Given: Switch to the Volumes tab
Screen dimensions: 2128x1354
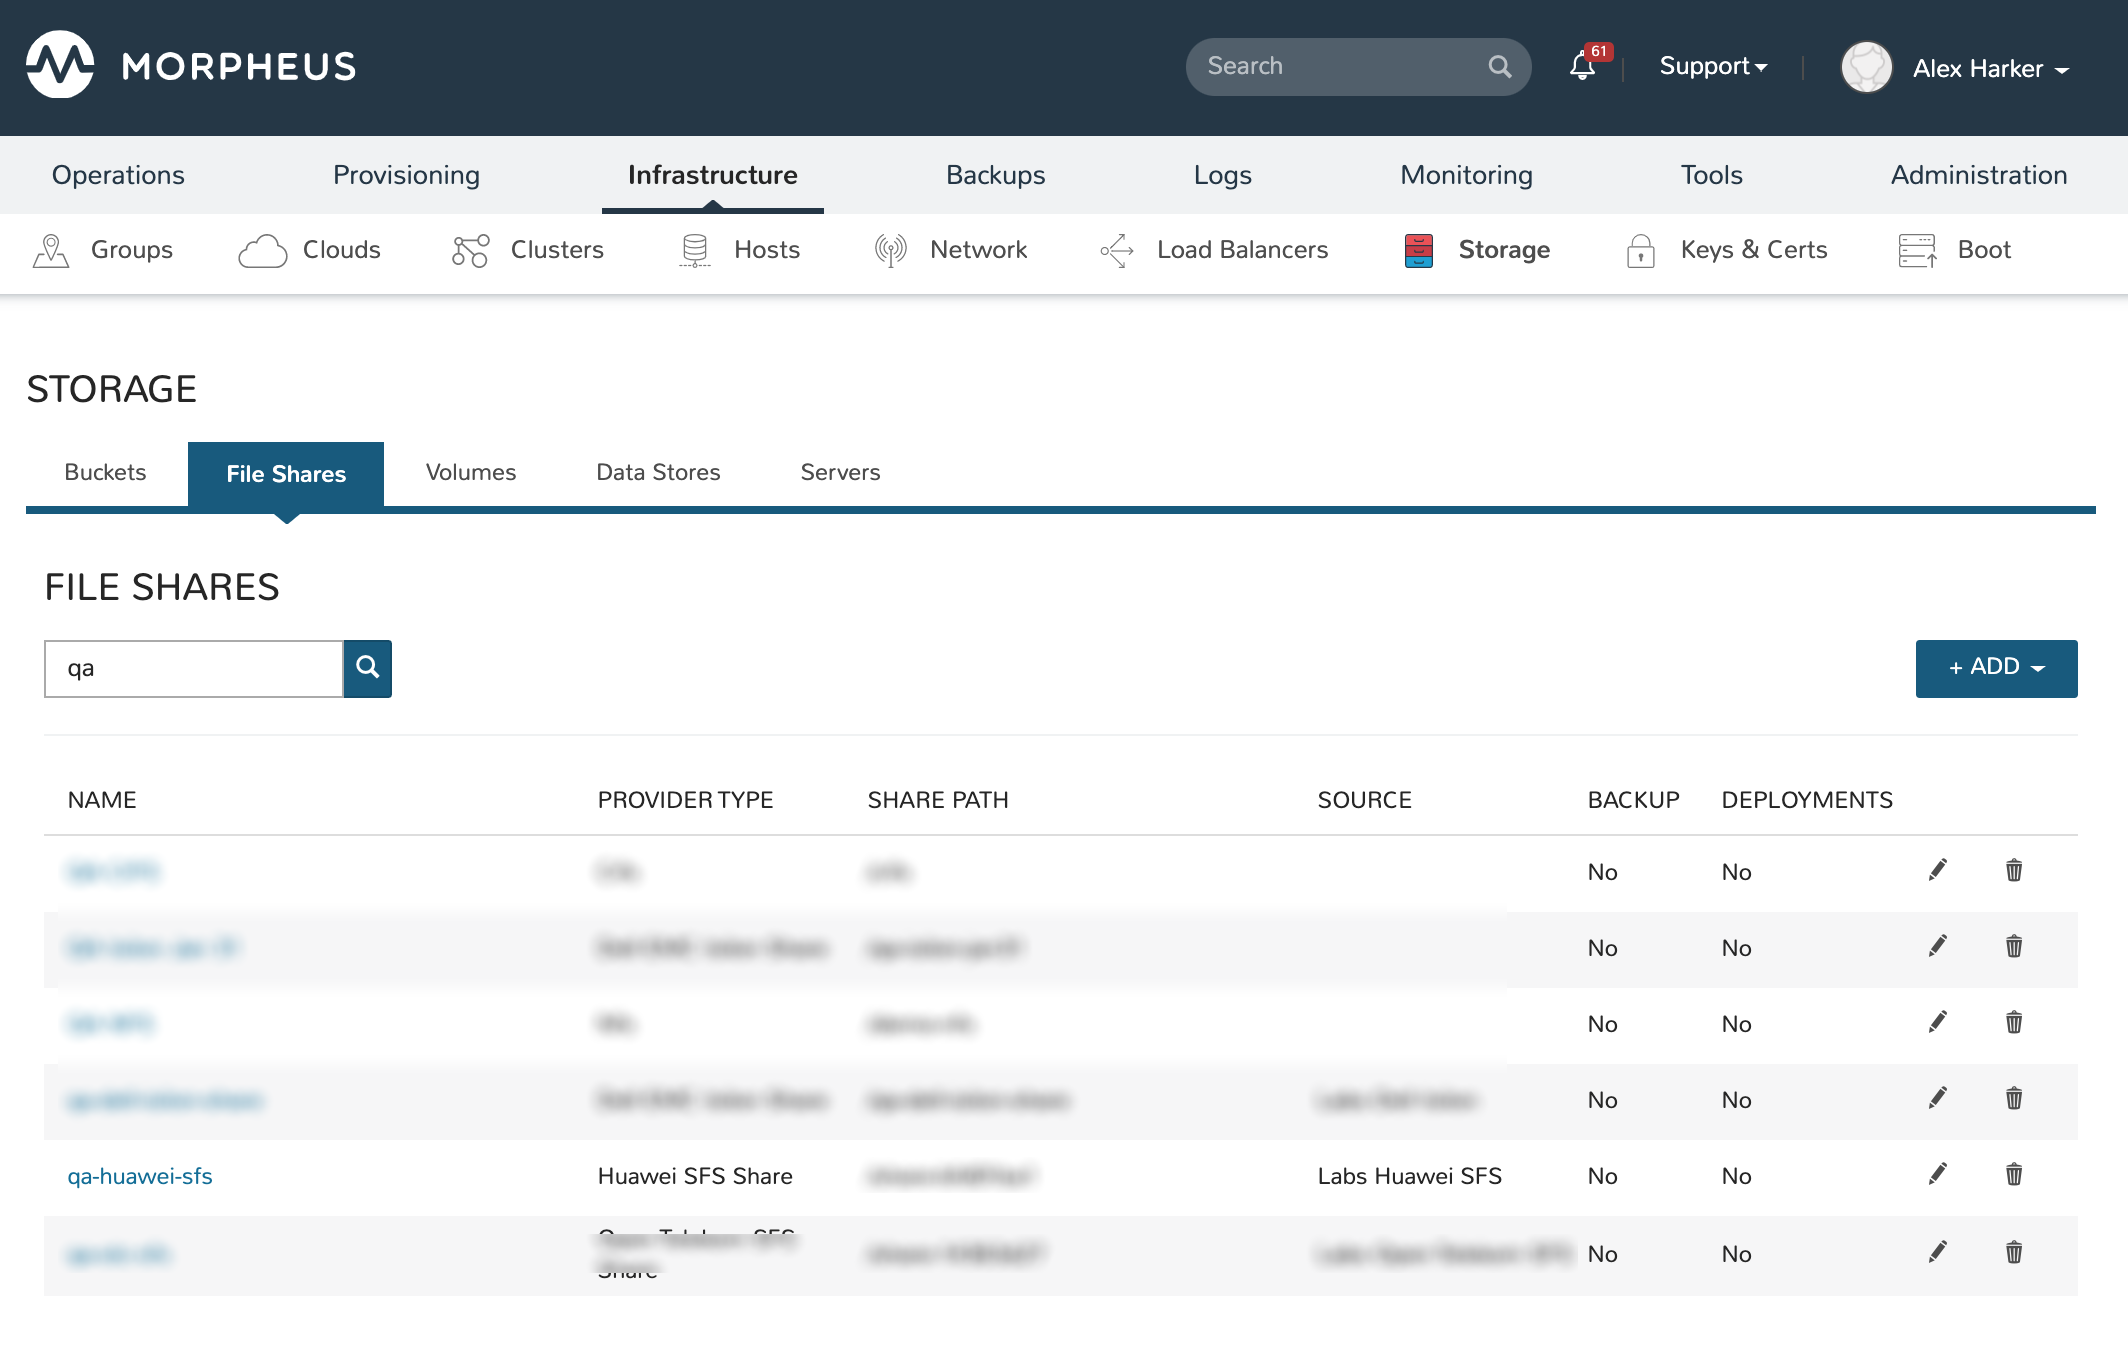Looking at the screenshot, I should (471, 473).
